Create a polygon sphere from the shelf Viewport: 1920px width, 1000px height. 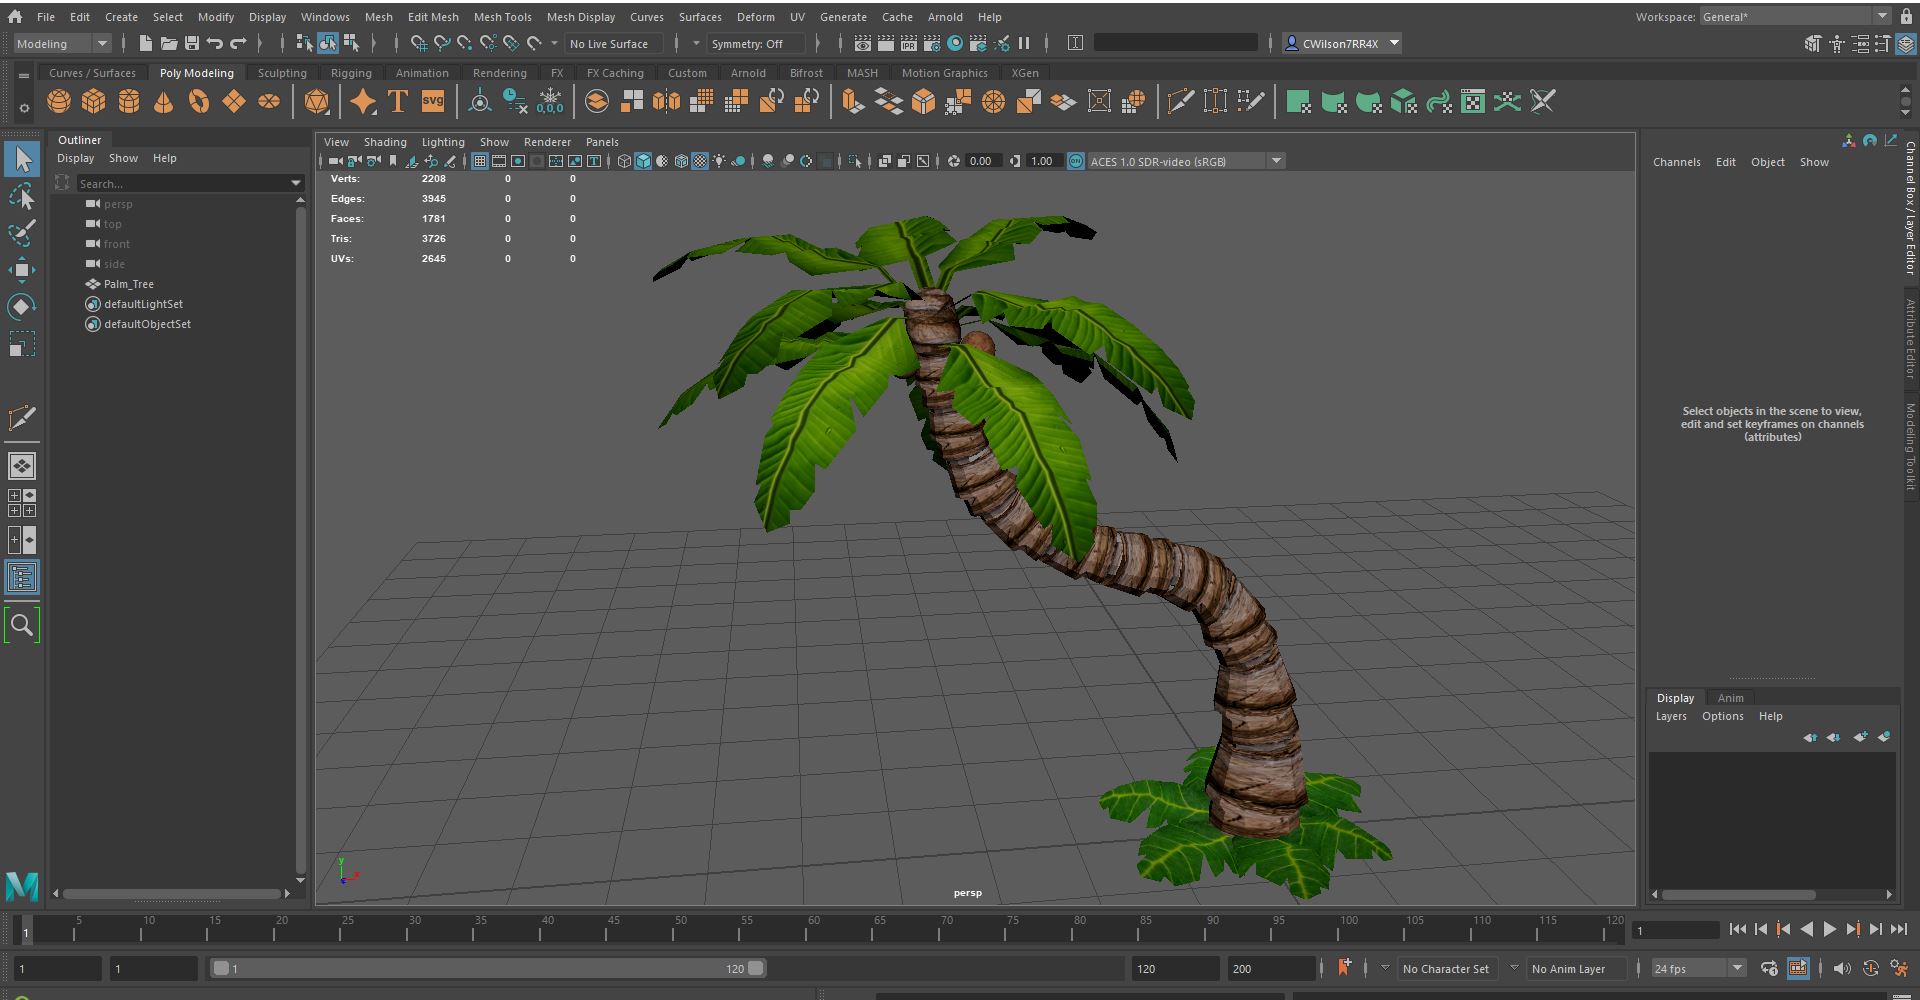(59, 102)
